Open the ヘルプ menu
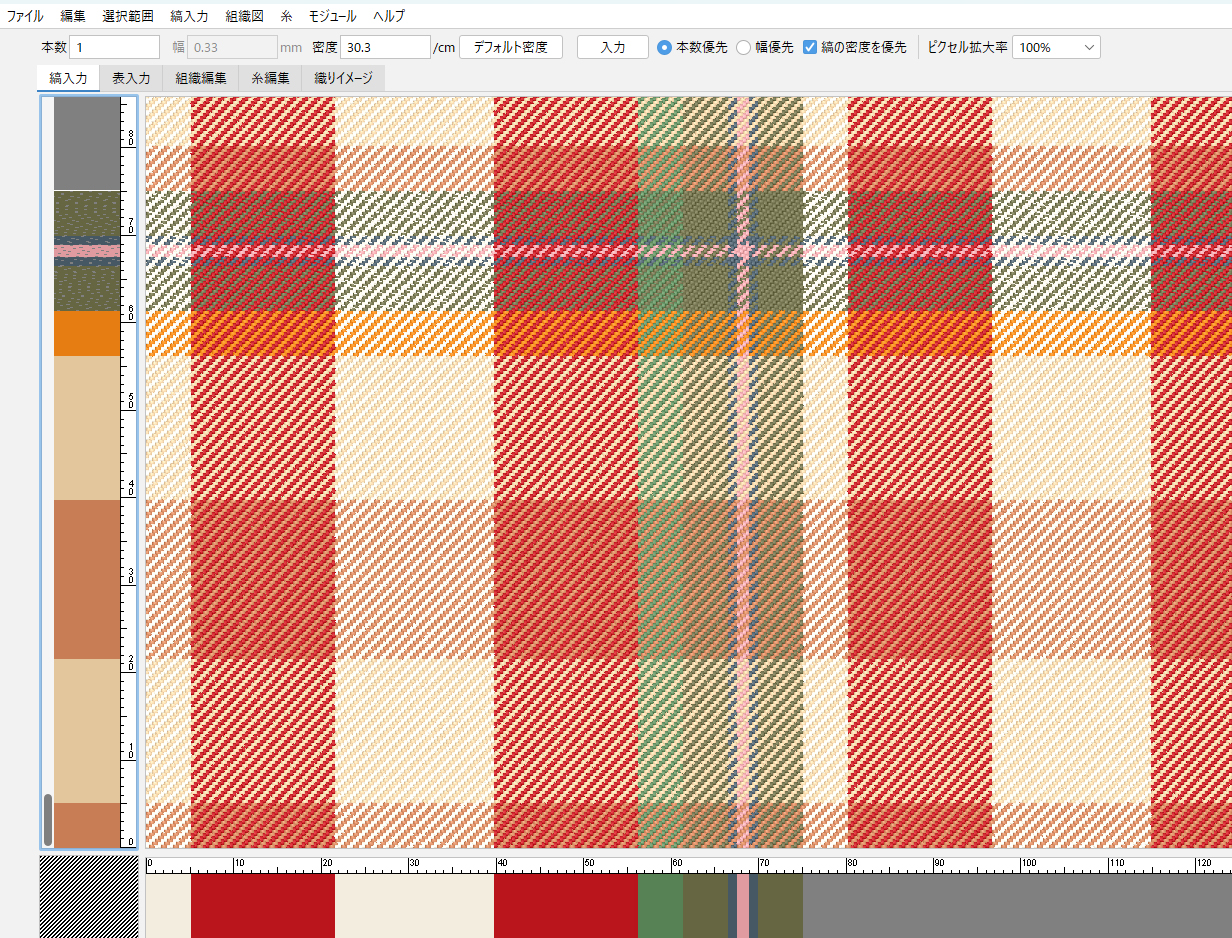 point(389,16)
